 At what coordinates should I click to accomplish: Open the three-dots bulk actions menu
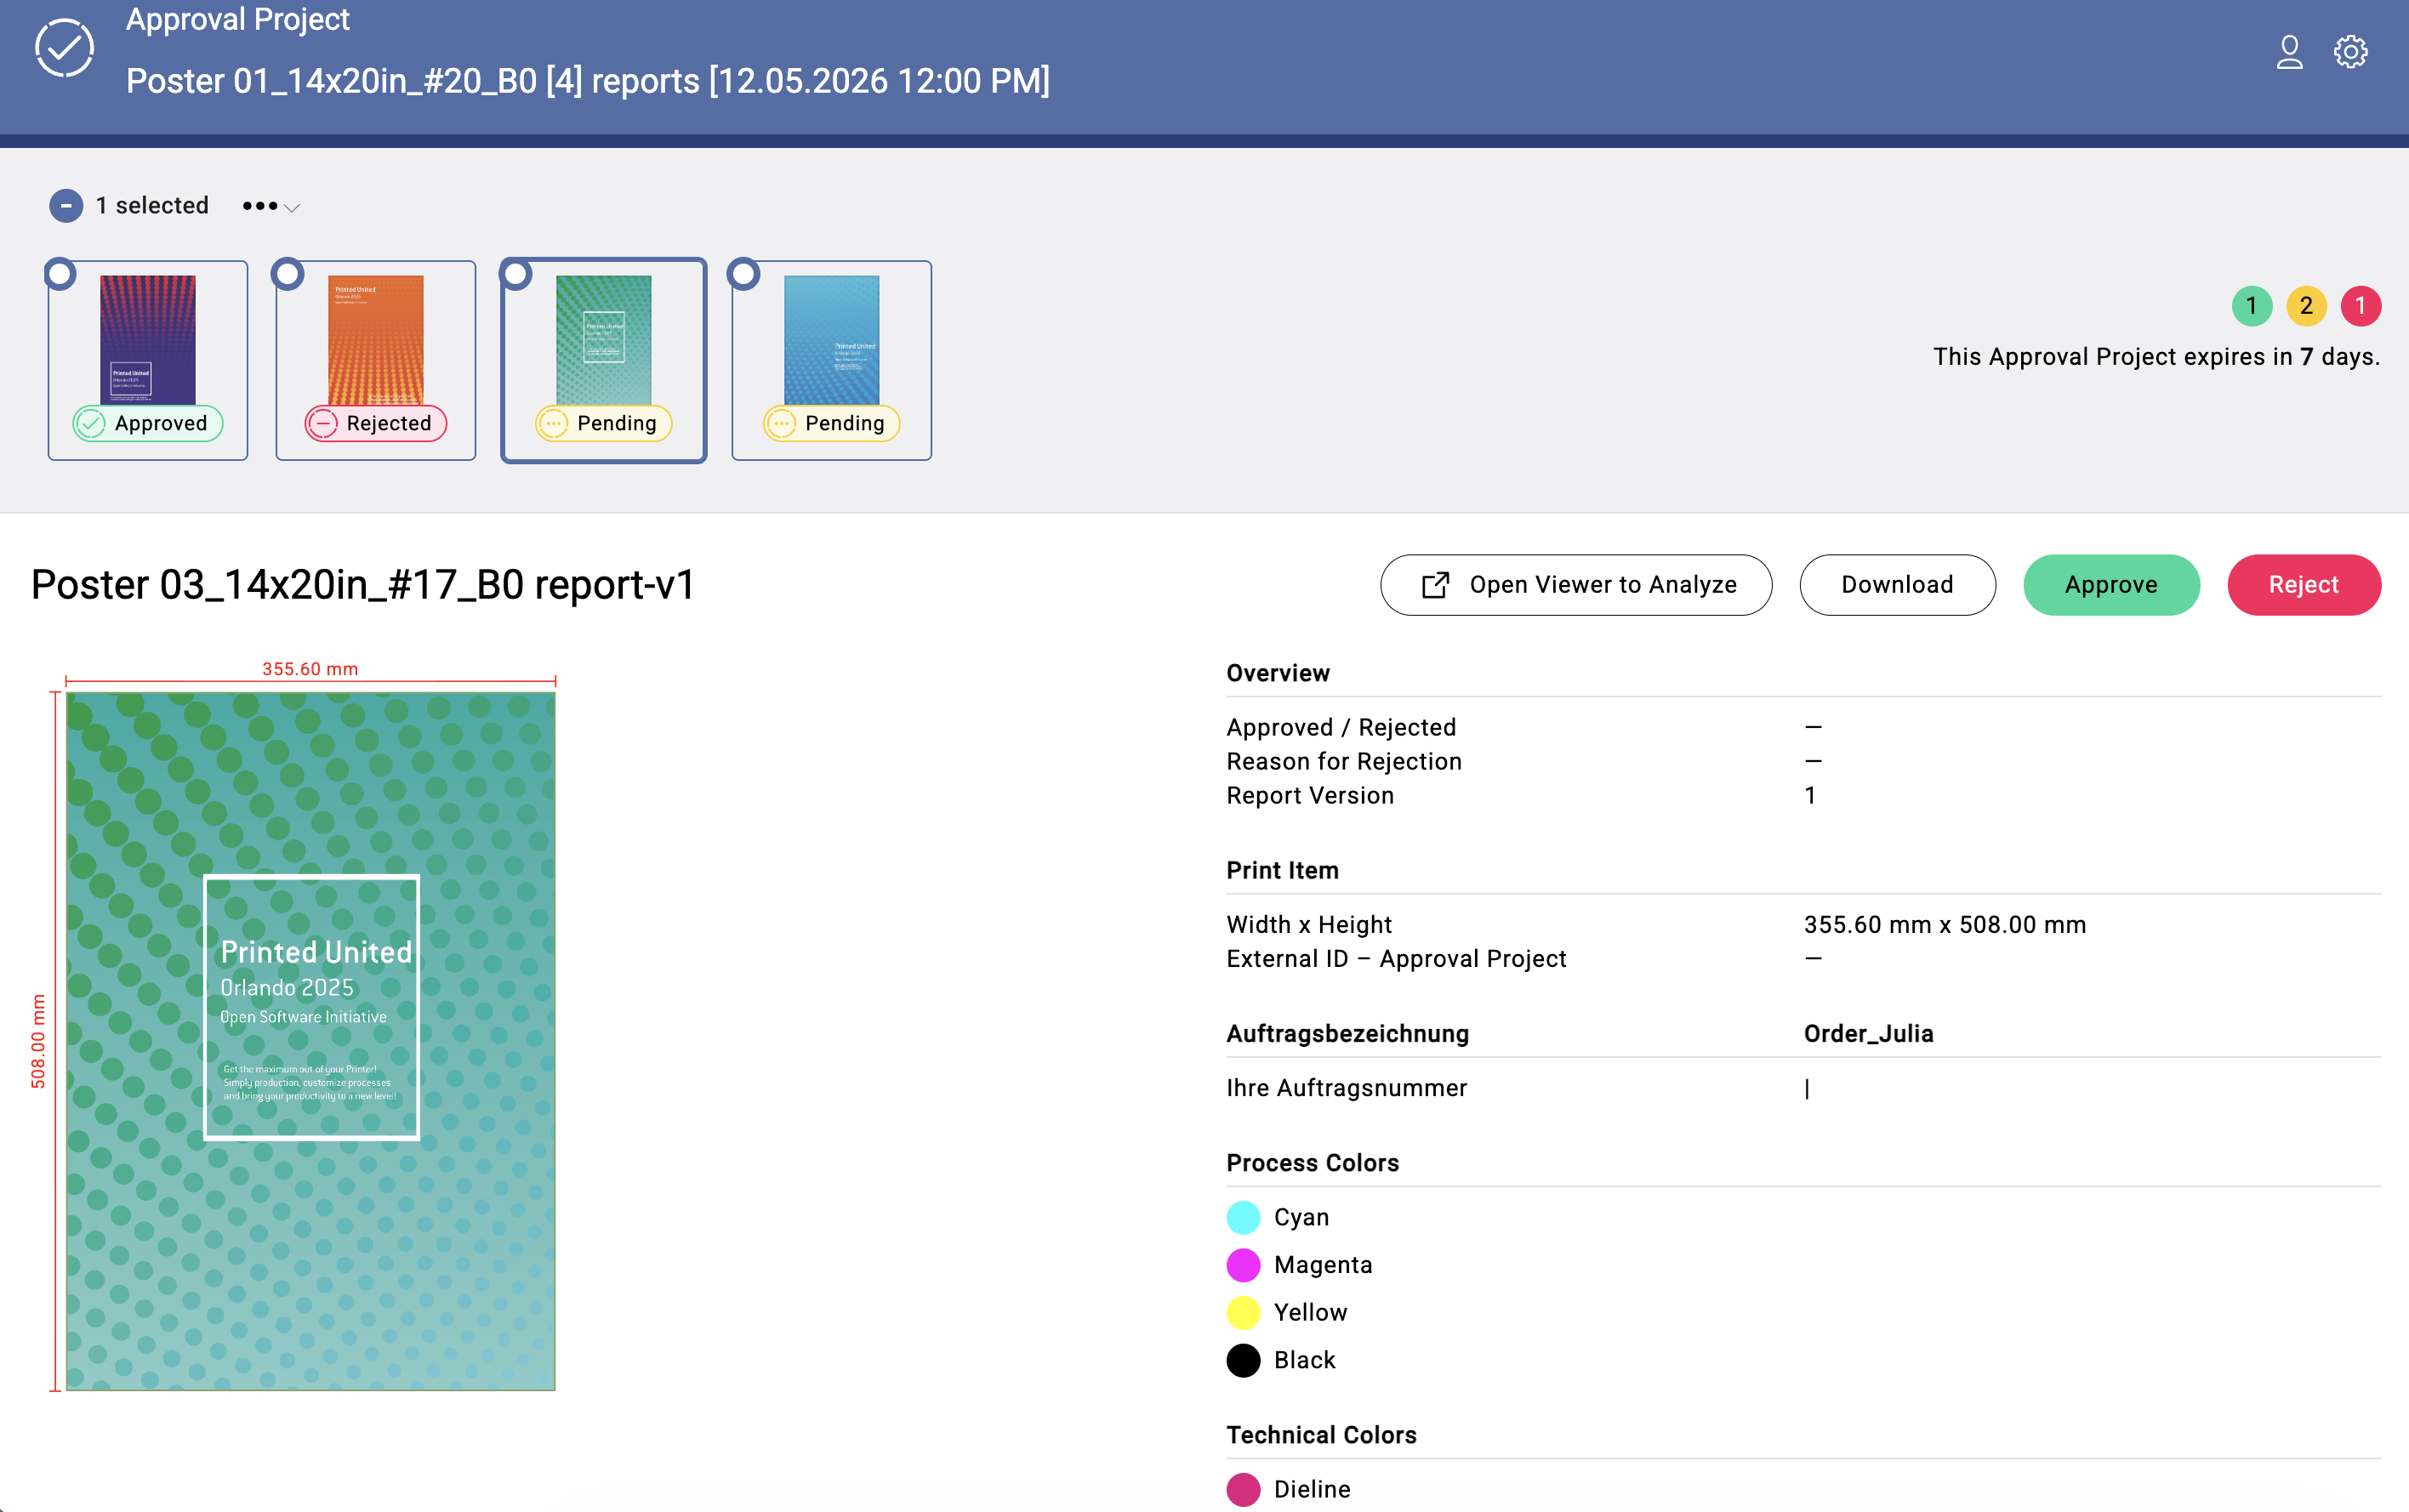coord(270,206)
